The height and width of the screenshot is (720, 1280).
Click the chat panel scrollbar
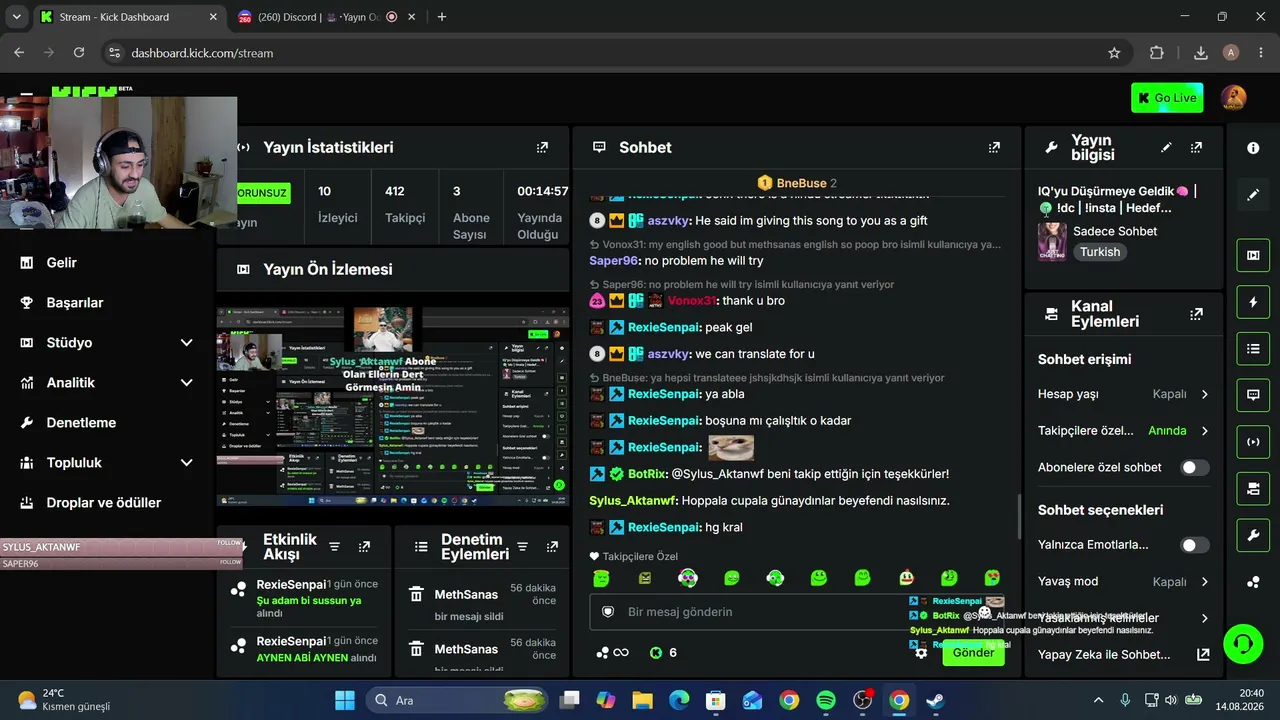(x=1019, y=515)
